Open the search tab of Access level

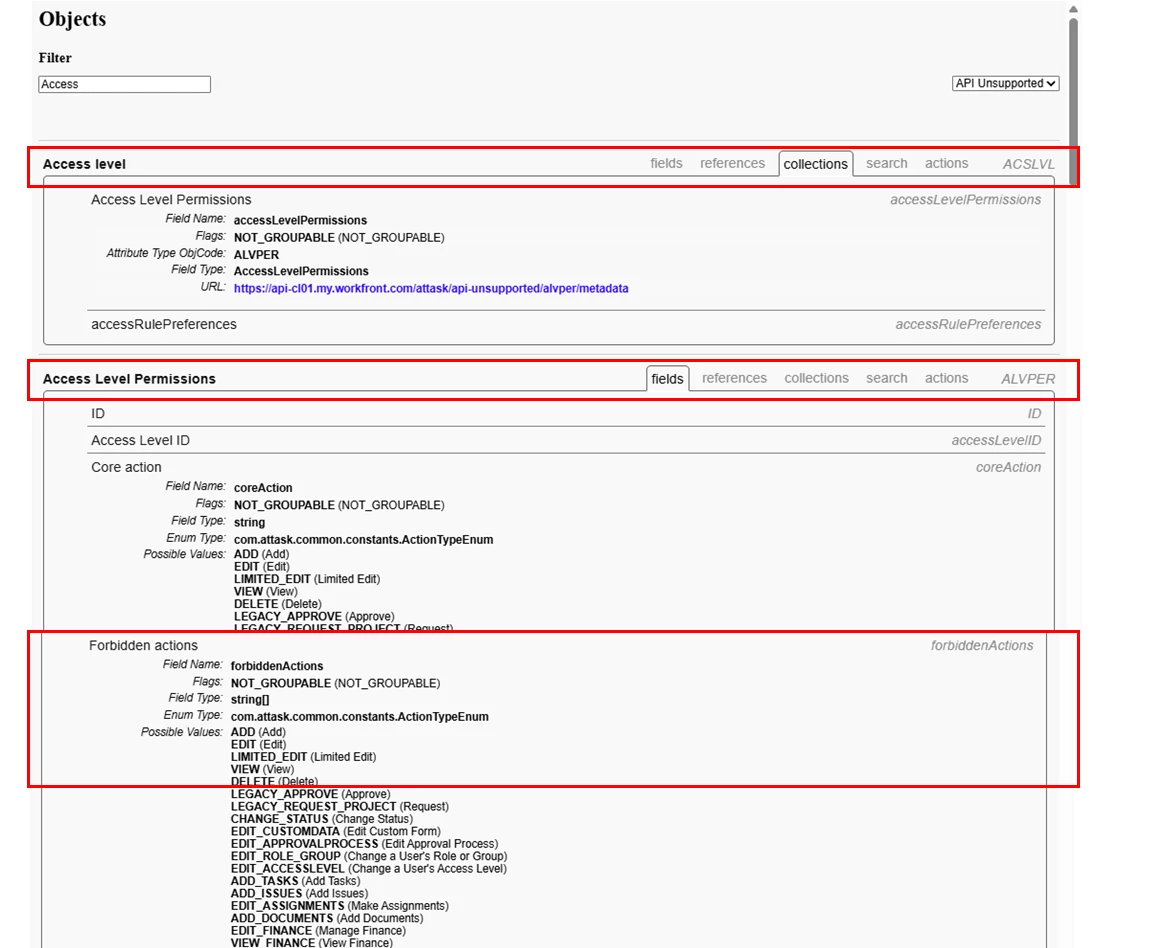887,163
